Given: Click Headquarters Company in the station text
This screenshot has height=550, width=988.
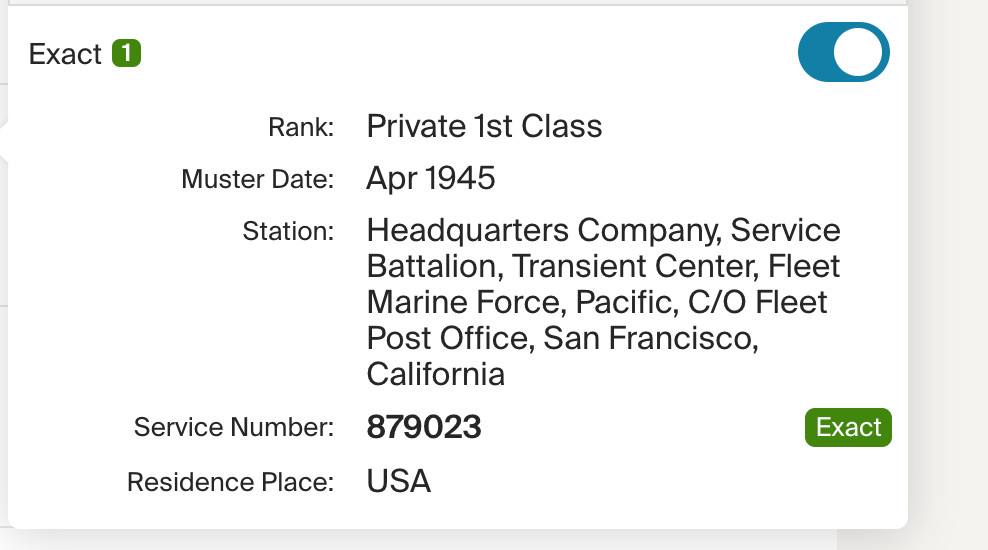Looking at the screenshot, I should tap(543, 231).
